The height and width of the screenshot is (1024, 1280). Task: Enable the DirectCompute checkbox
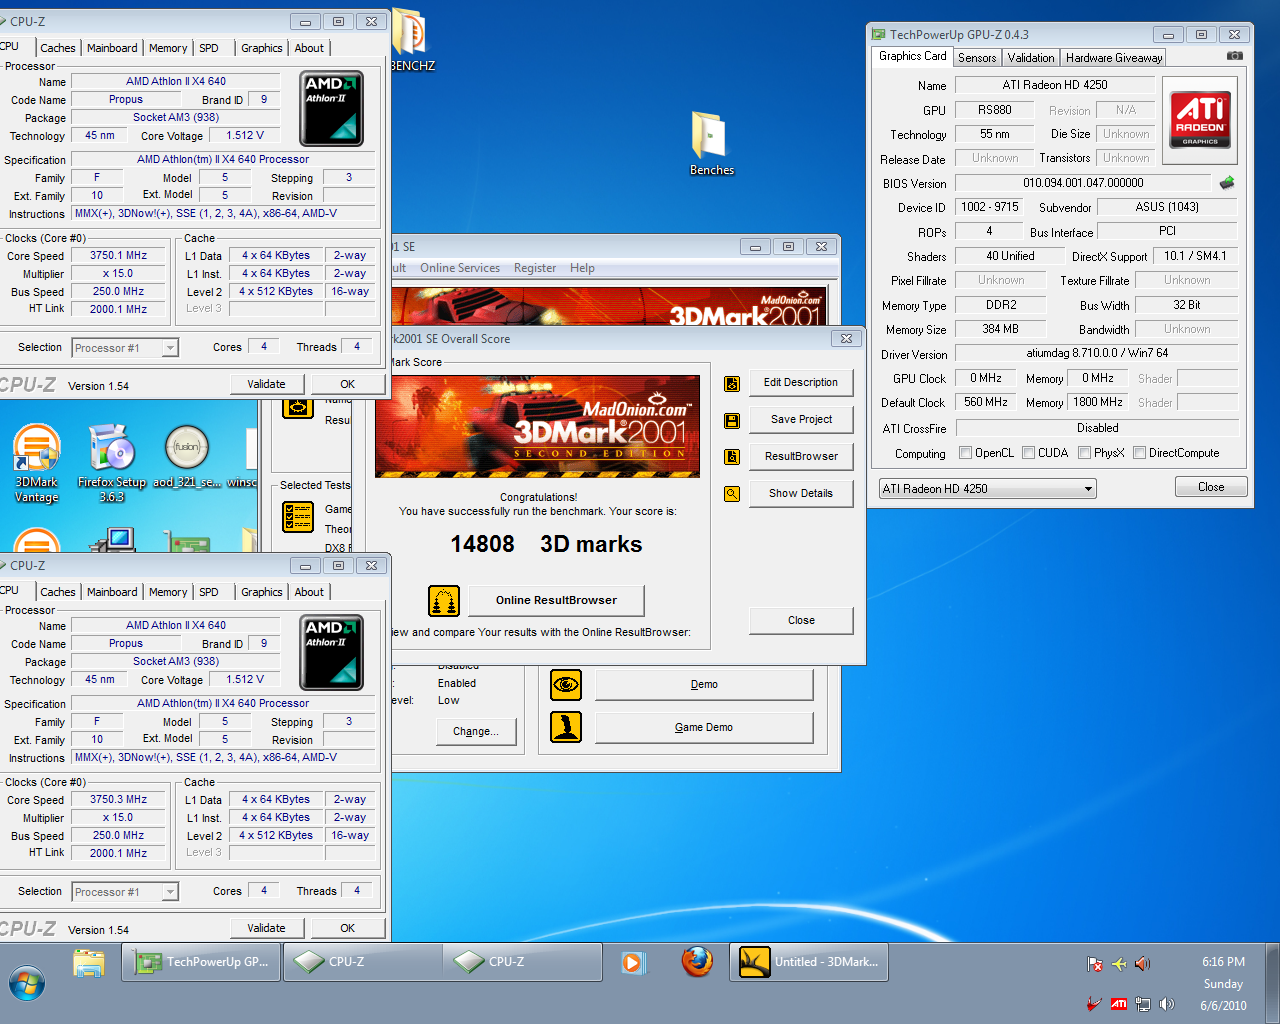point(1139,453)
